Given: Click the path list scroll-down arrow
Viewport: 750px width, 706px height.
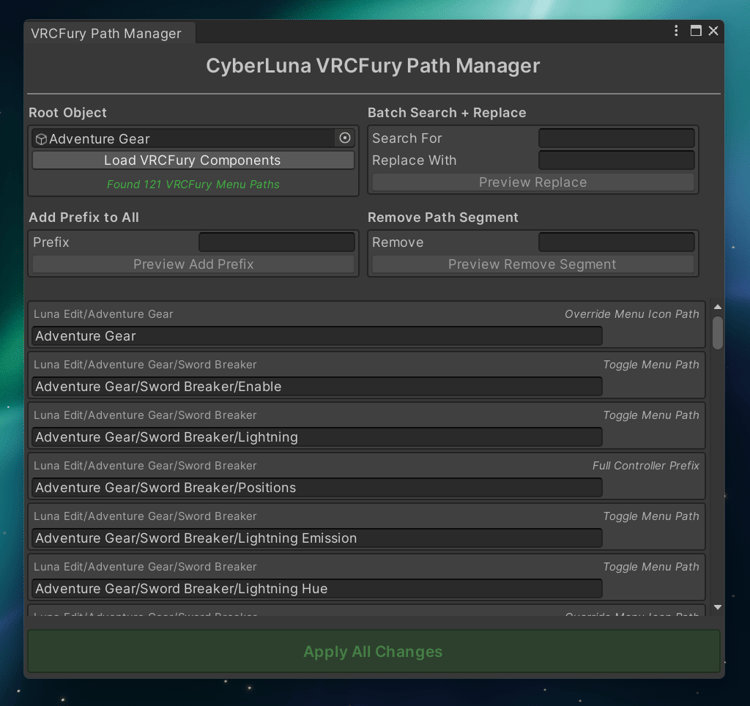Looking at the screenshot, I should pyautogui.click(x=717, y=607).
